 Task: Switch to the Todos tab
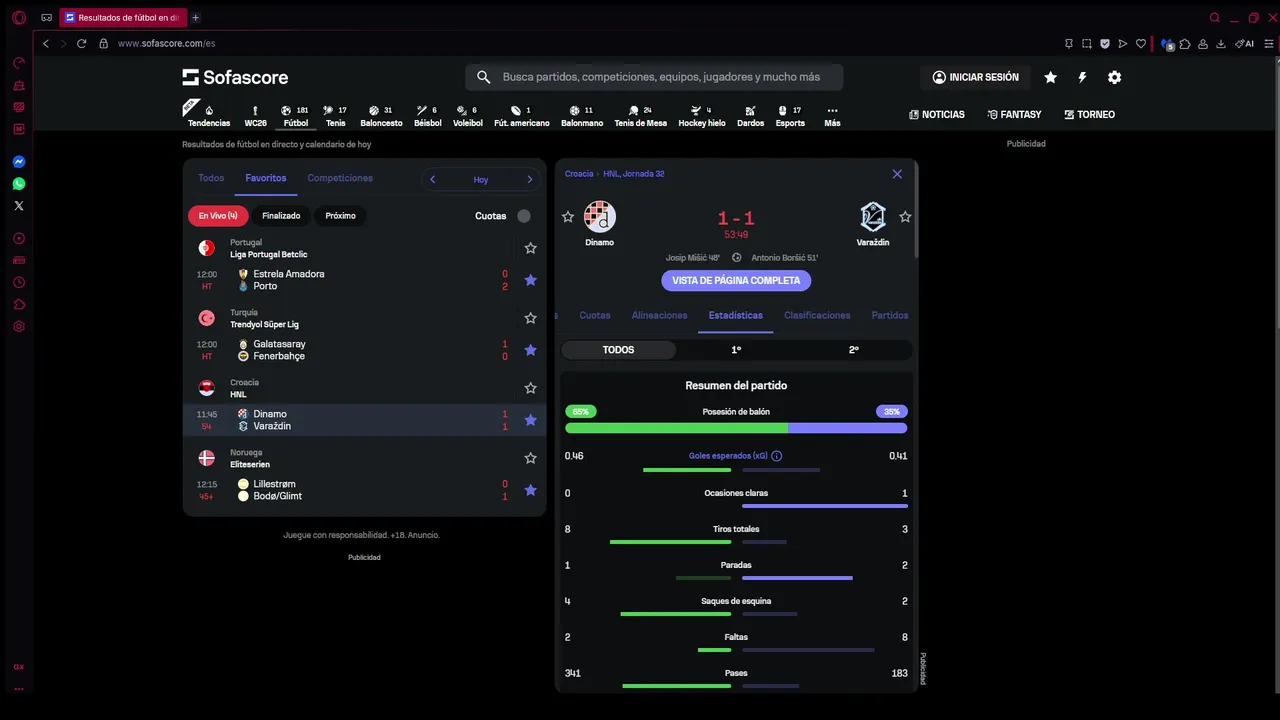211,178
